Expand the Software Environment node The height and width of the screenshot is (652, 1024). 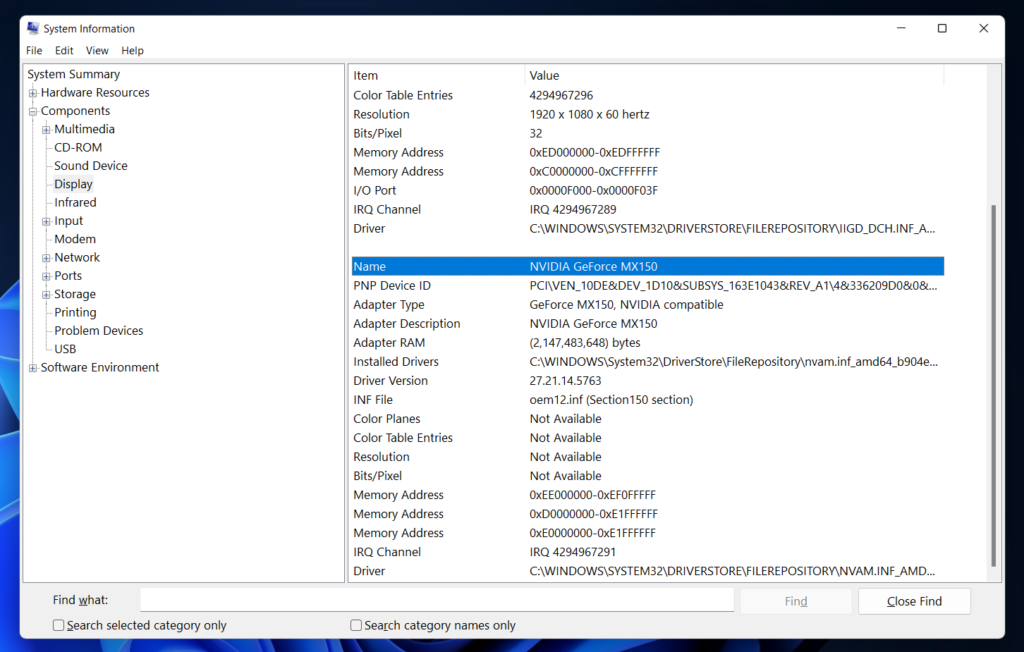pos(33,368)
